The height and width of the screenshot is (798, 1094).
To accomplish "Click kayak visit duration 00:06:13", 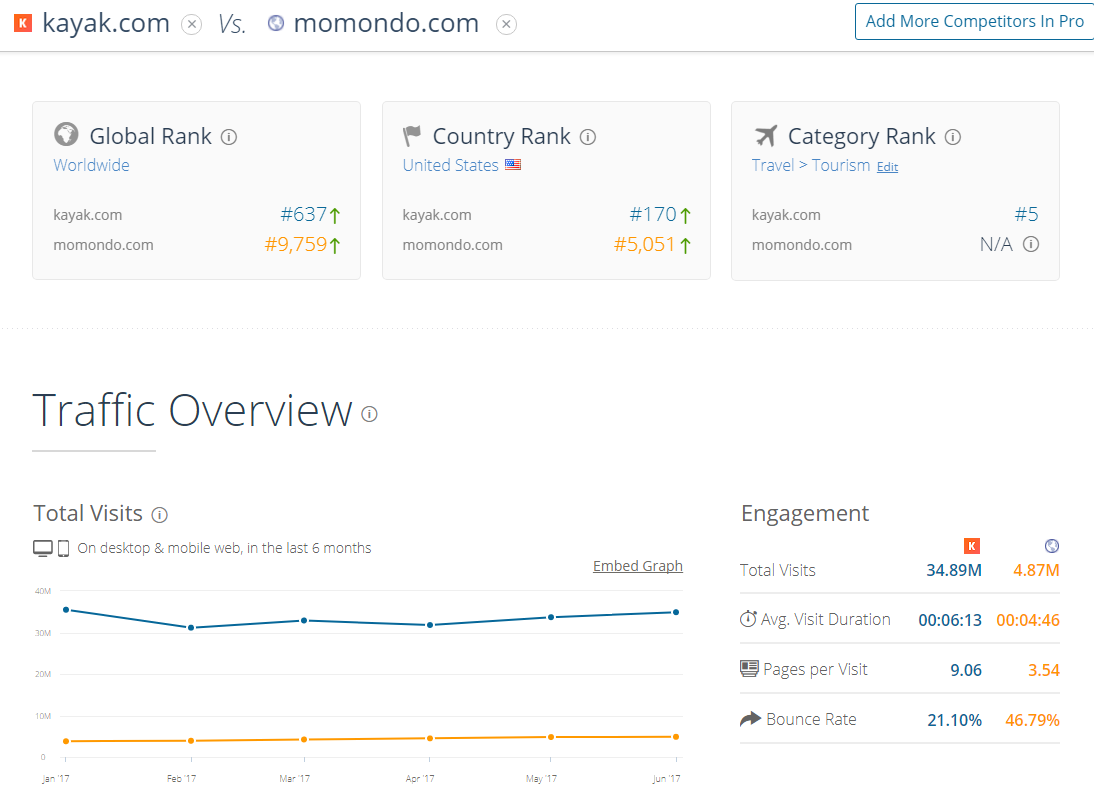I will pyautogui.click(x=950, y=620).
